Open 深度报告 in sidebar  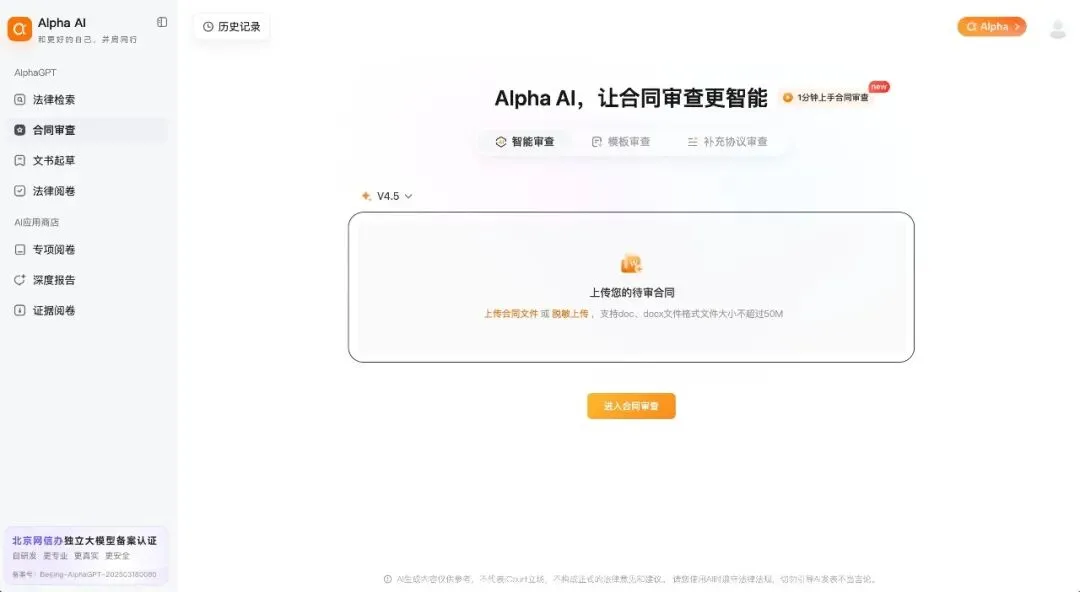[x=87, y=280]
